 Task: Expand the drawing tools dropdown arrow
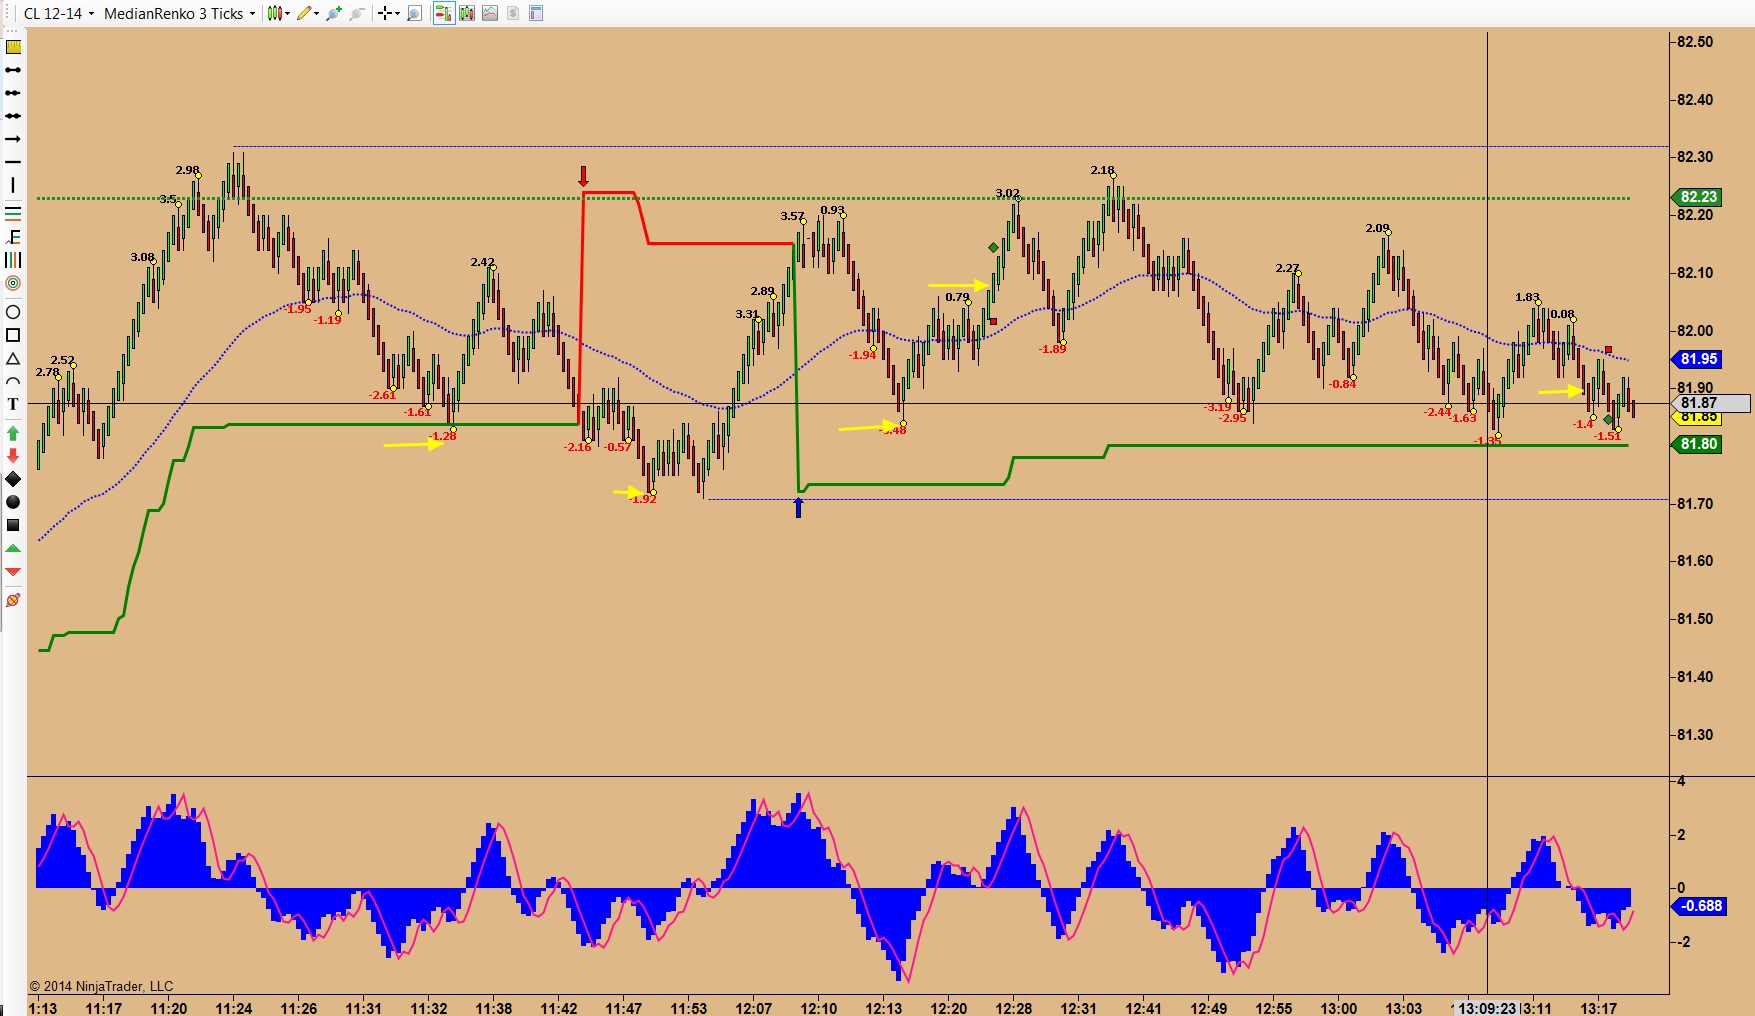(x=316, y=13)
